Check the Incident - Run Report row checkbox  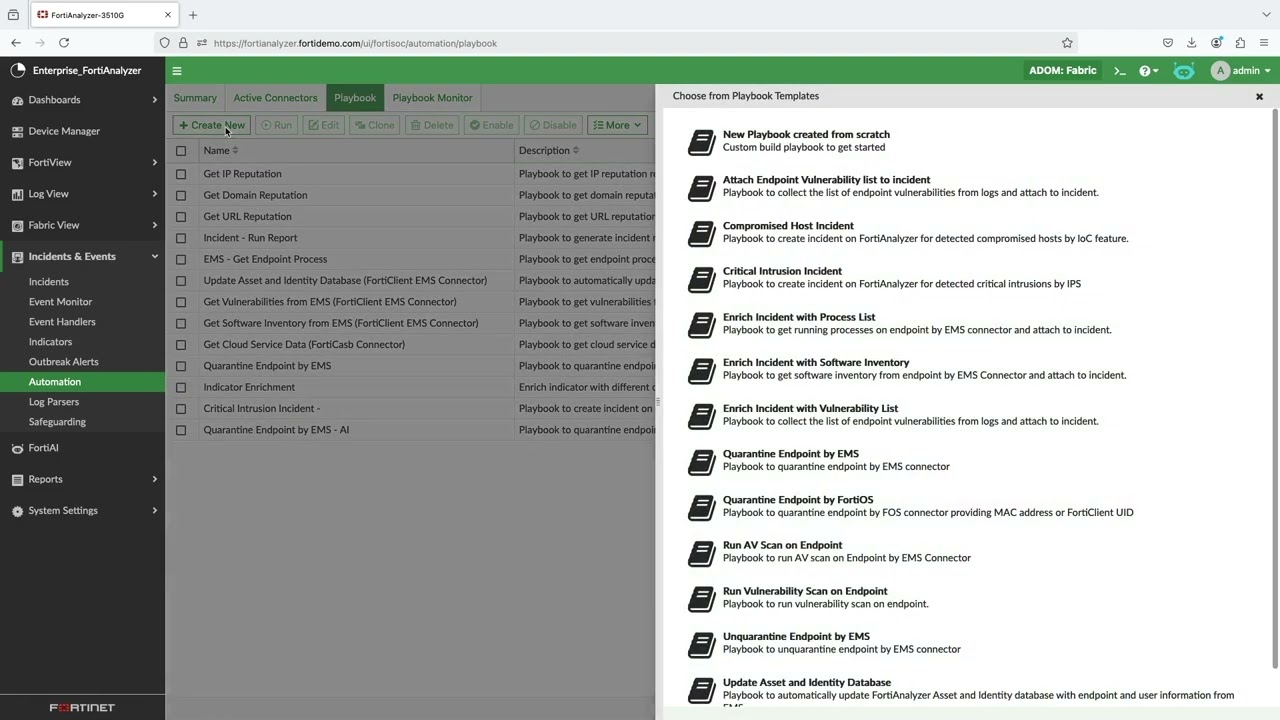point(181,238)
